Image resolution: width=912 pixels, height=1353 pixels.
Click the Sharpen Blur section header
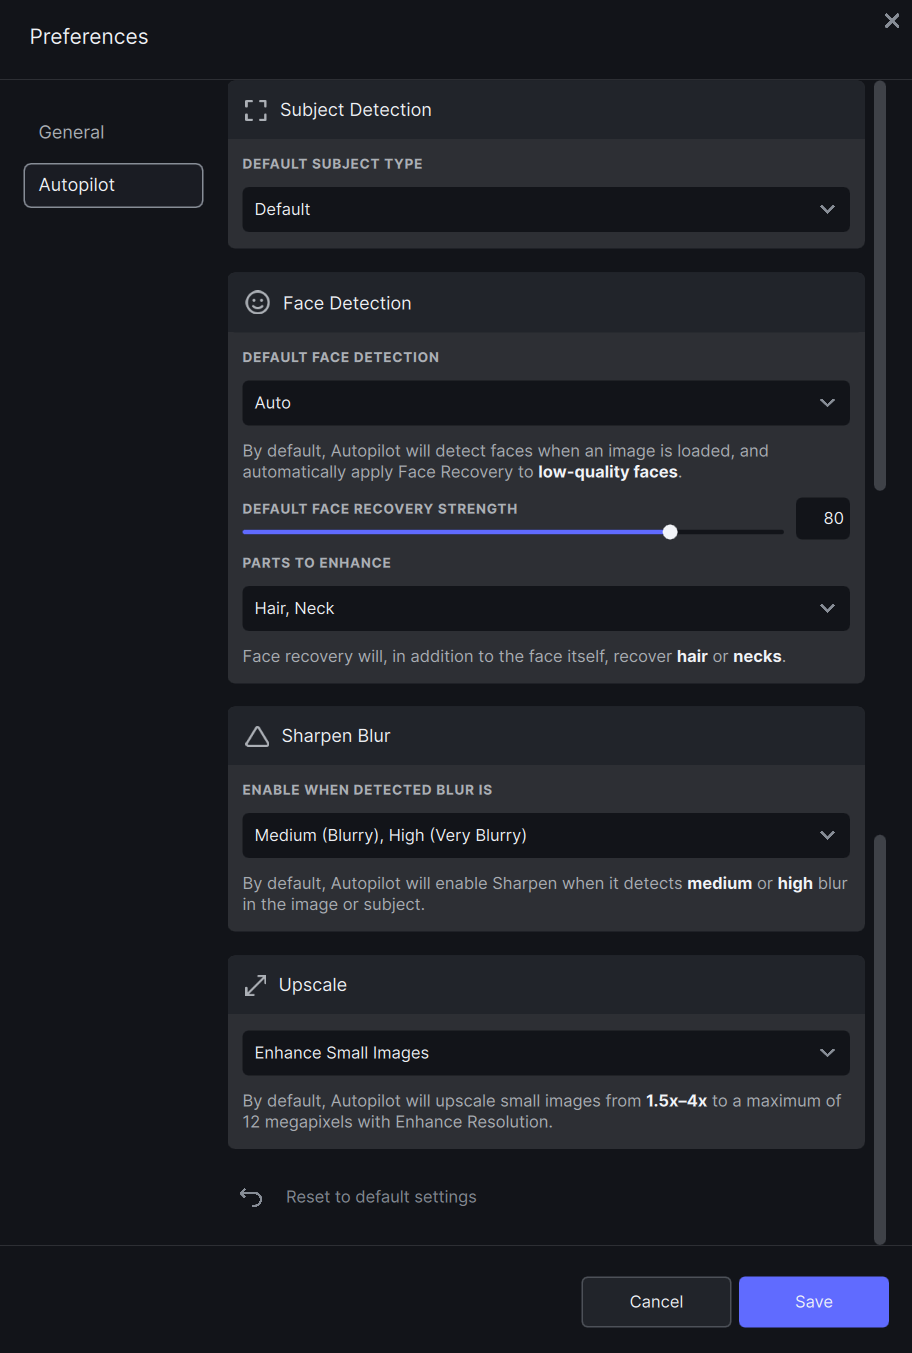tap(546, 736)
